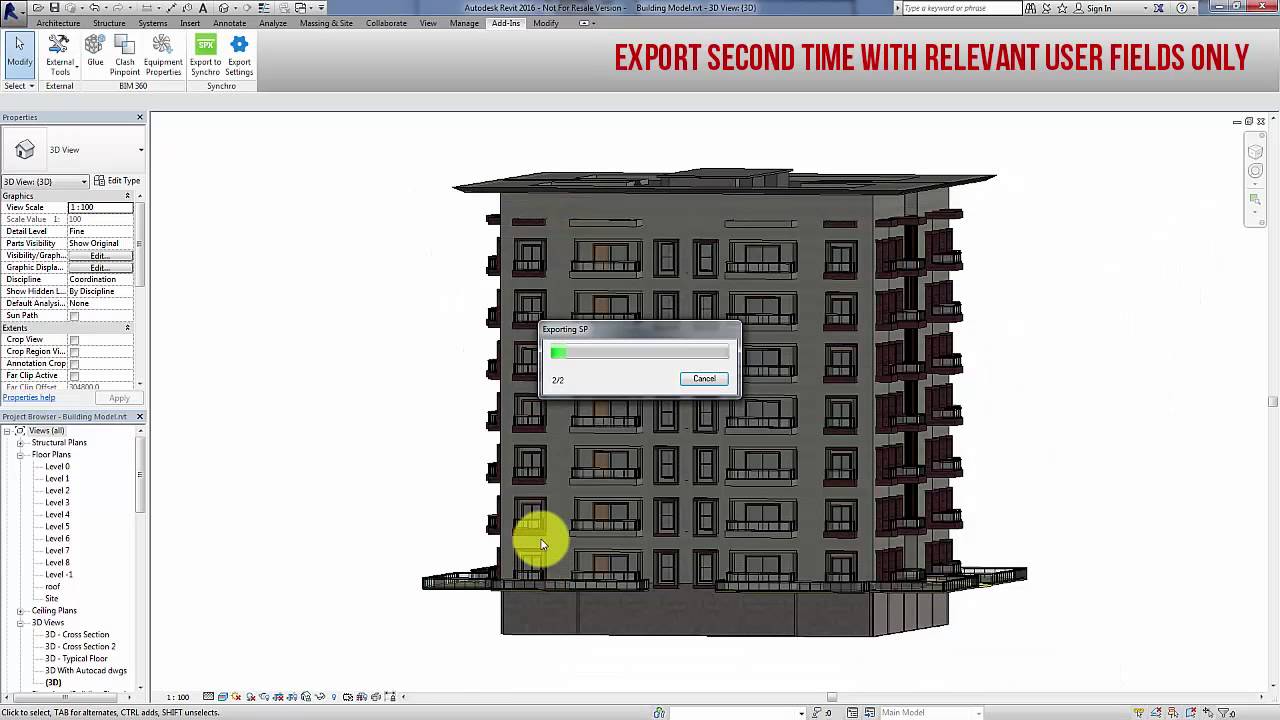Viewport: 1280px width, 720px height.
Task: Click the View Scale 1:100 field
Action: pyautogui.click(x=100, y=207)
